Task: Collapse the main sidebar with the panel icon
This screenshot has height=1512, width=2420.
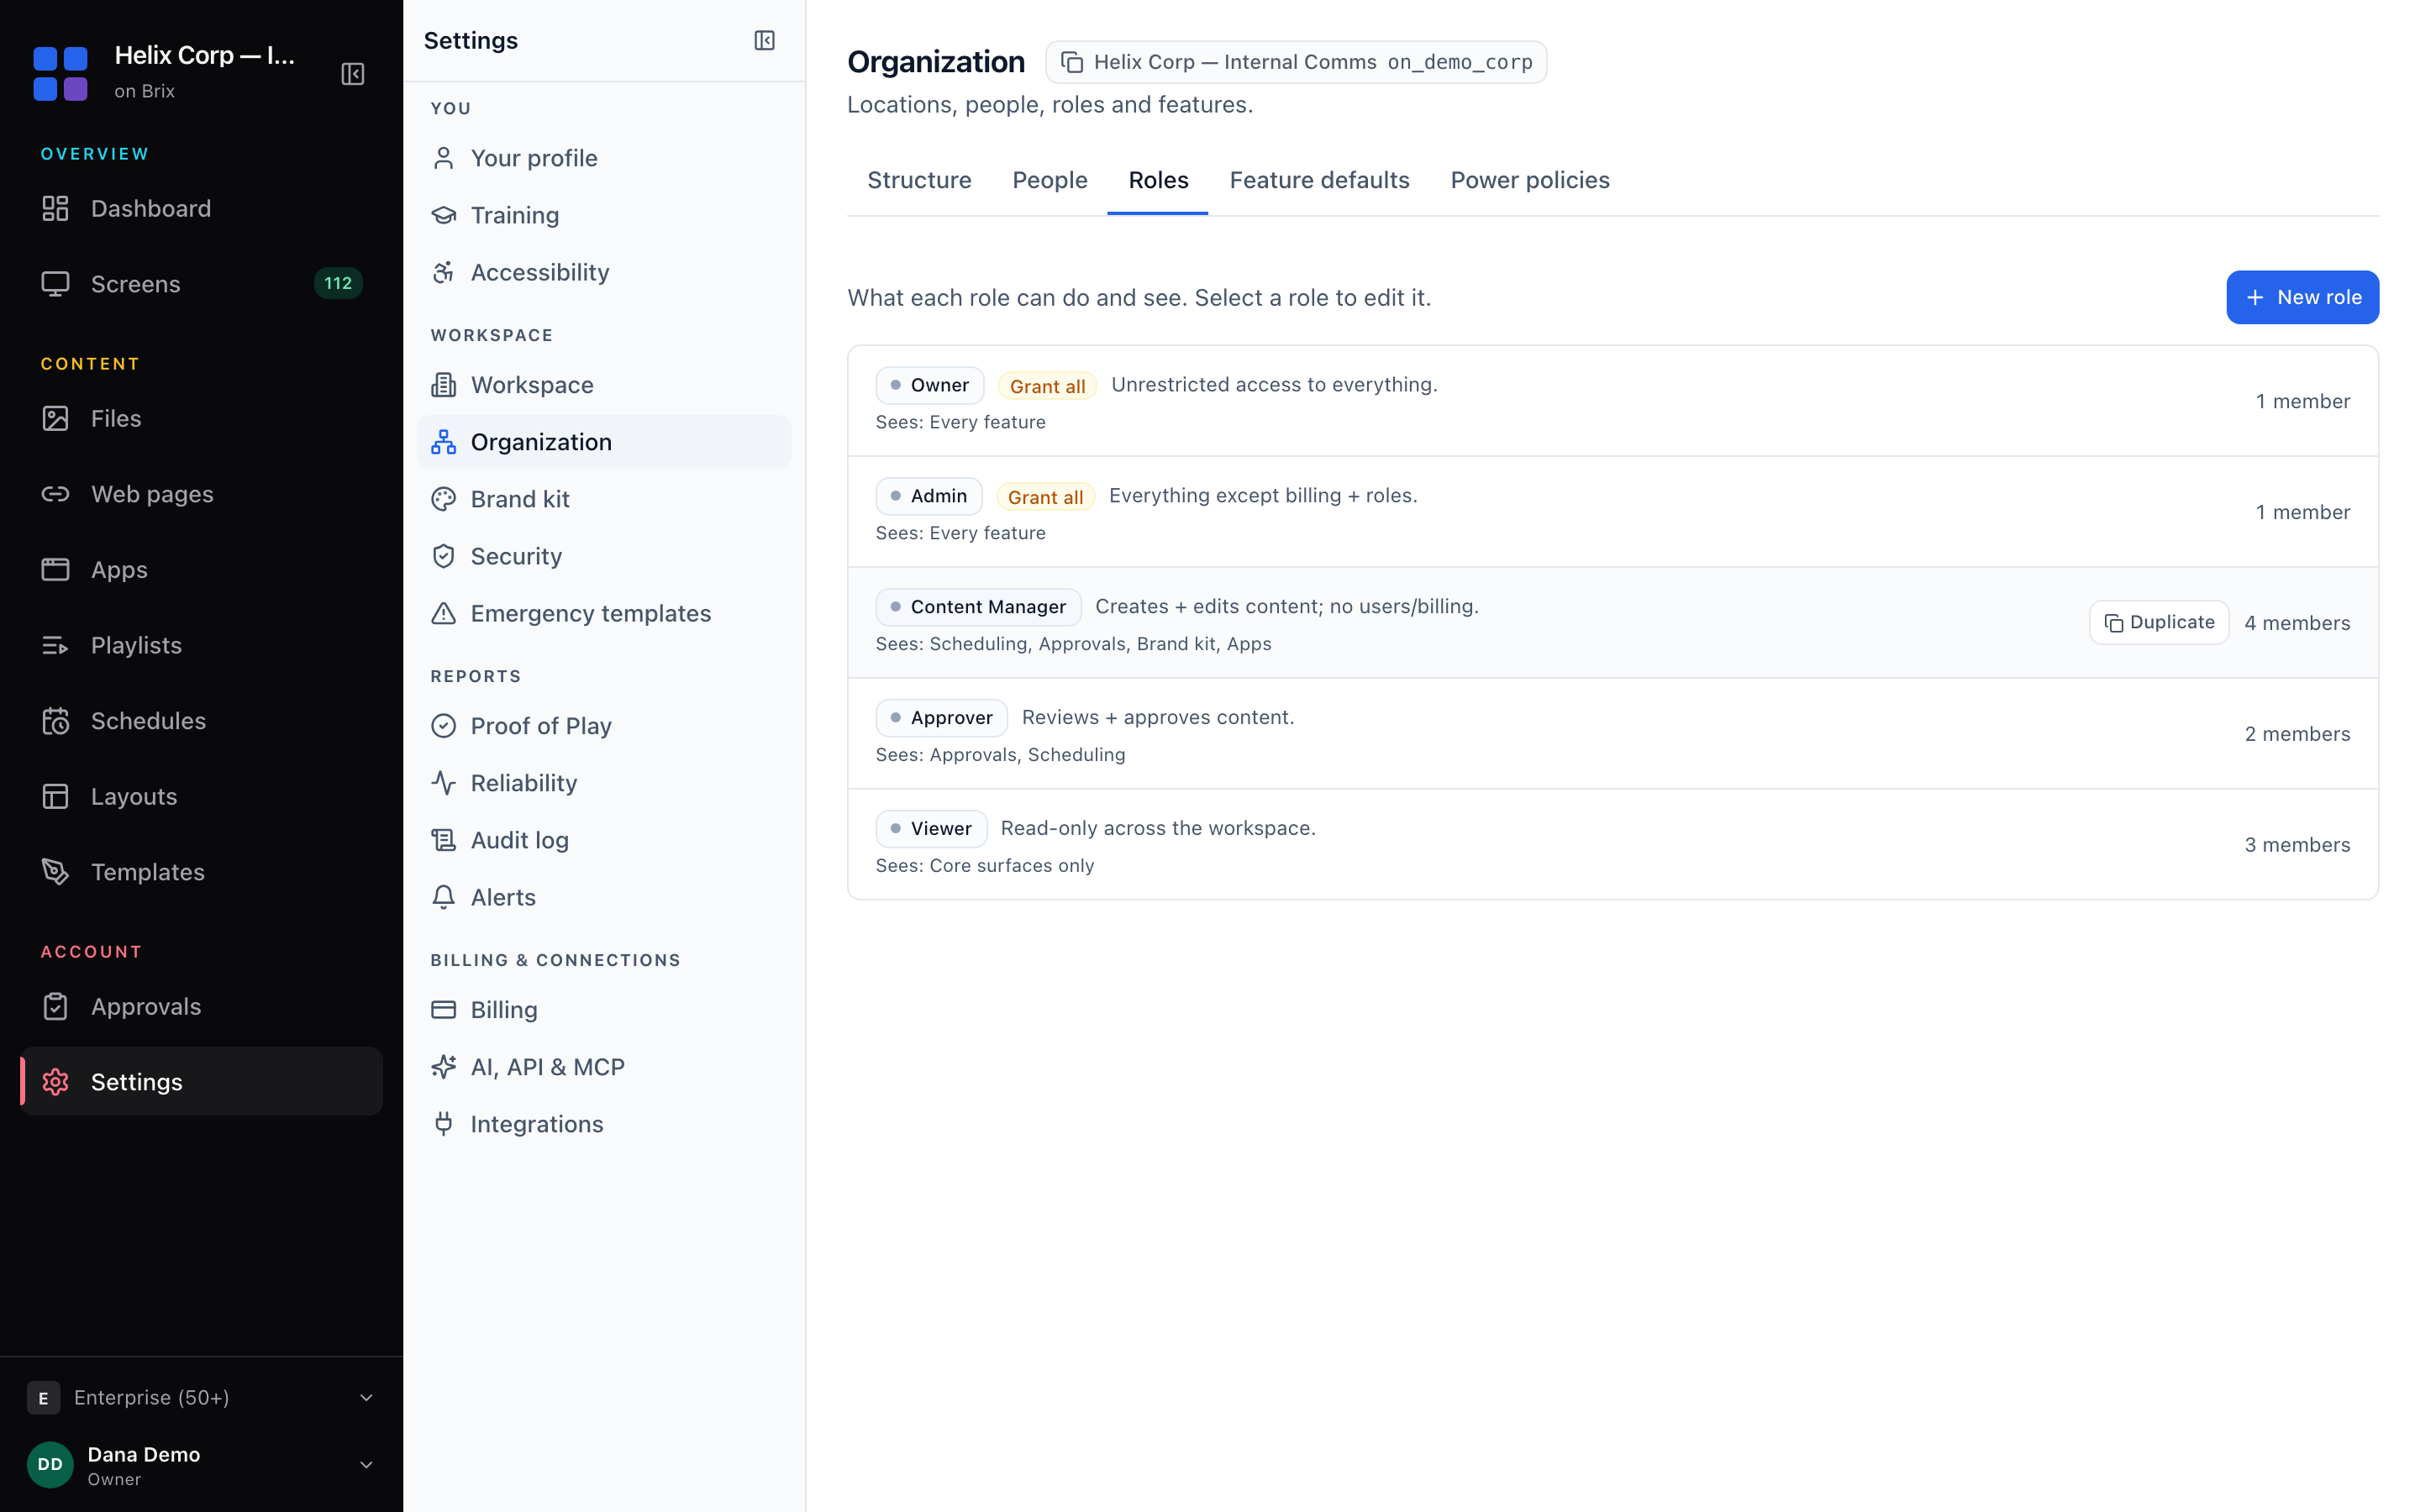Action: coord(353,74)
